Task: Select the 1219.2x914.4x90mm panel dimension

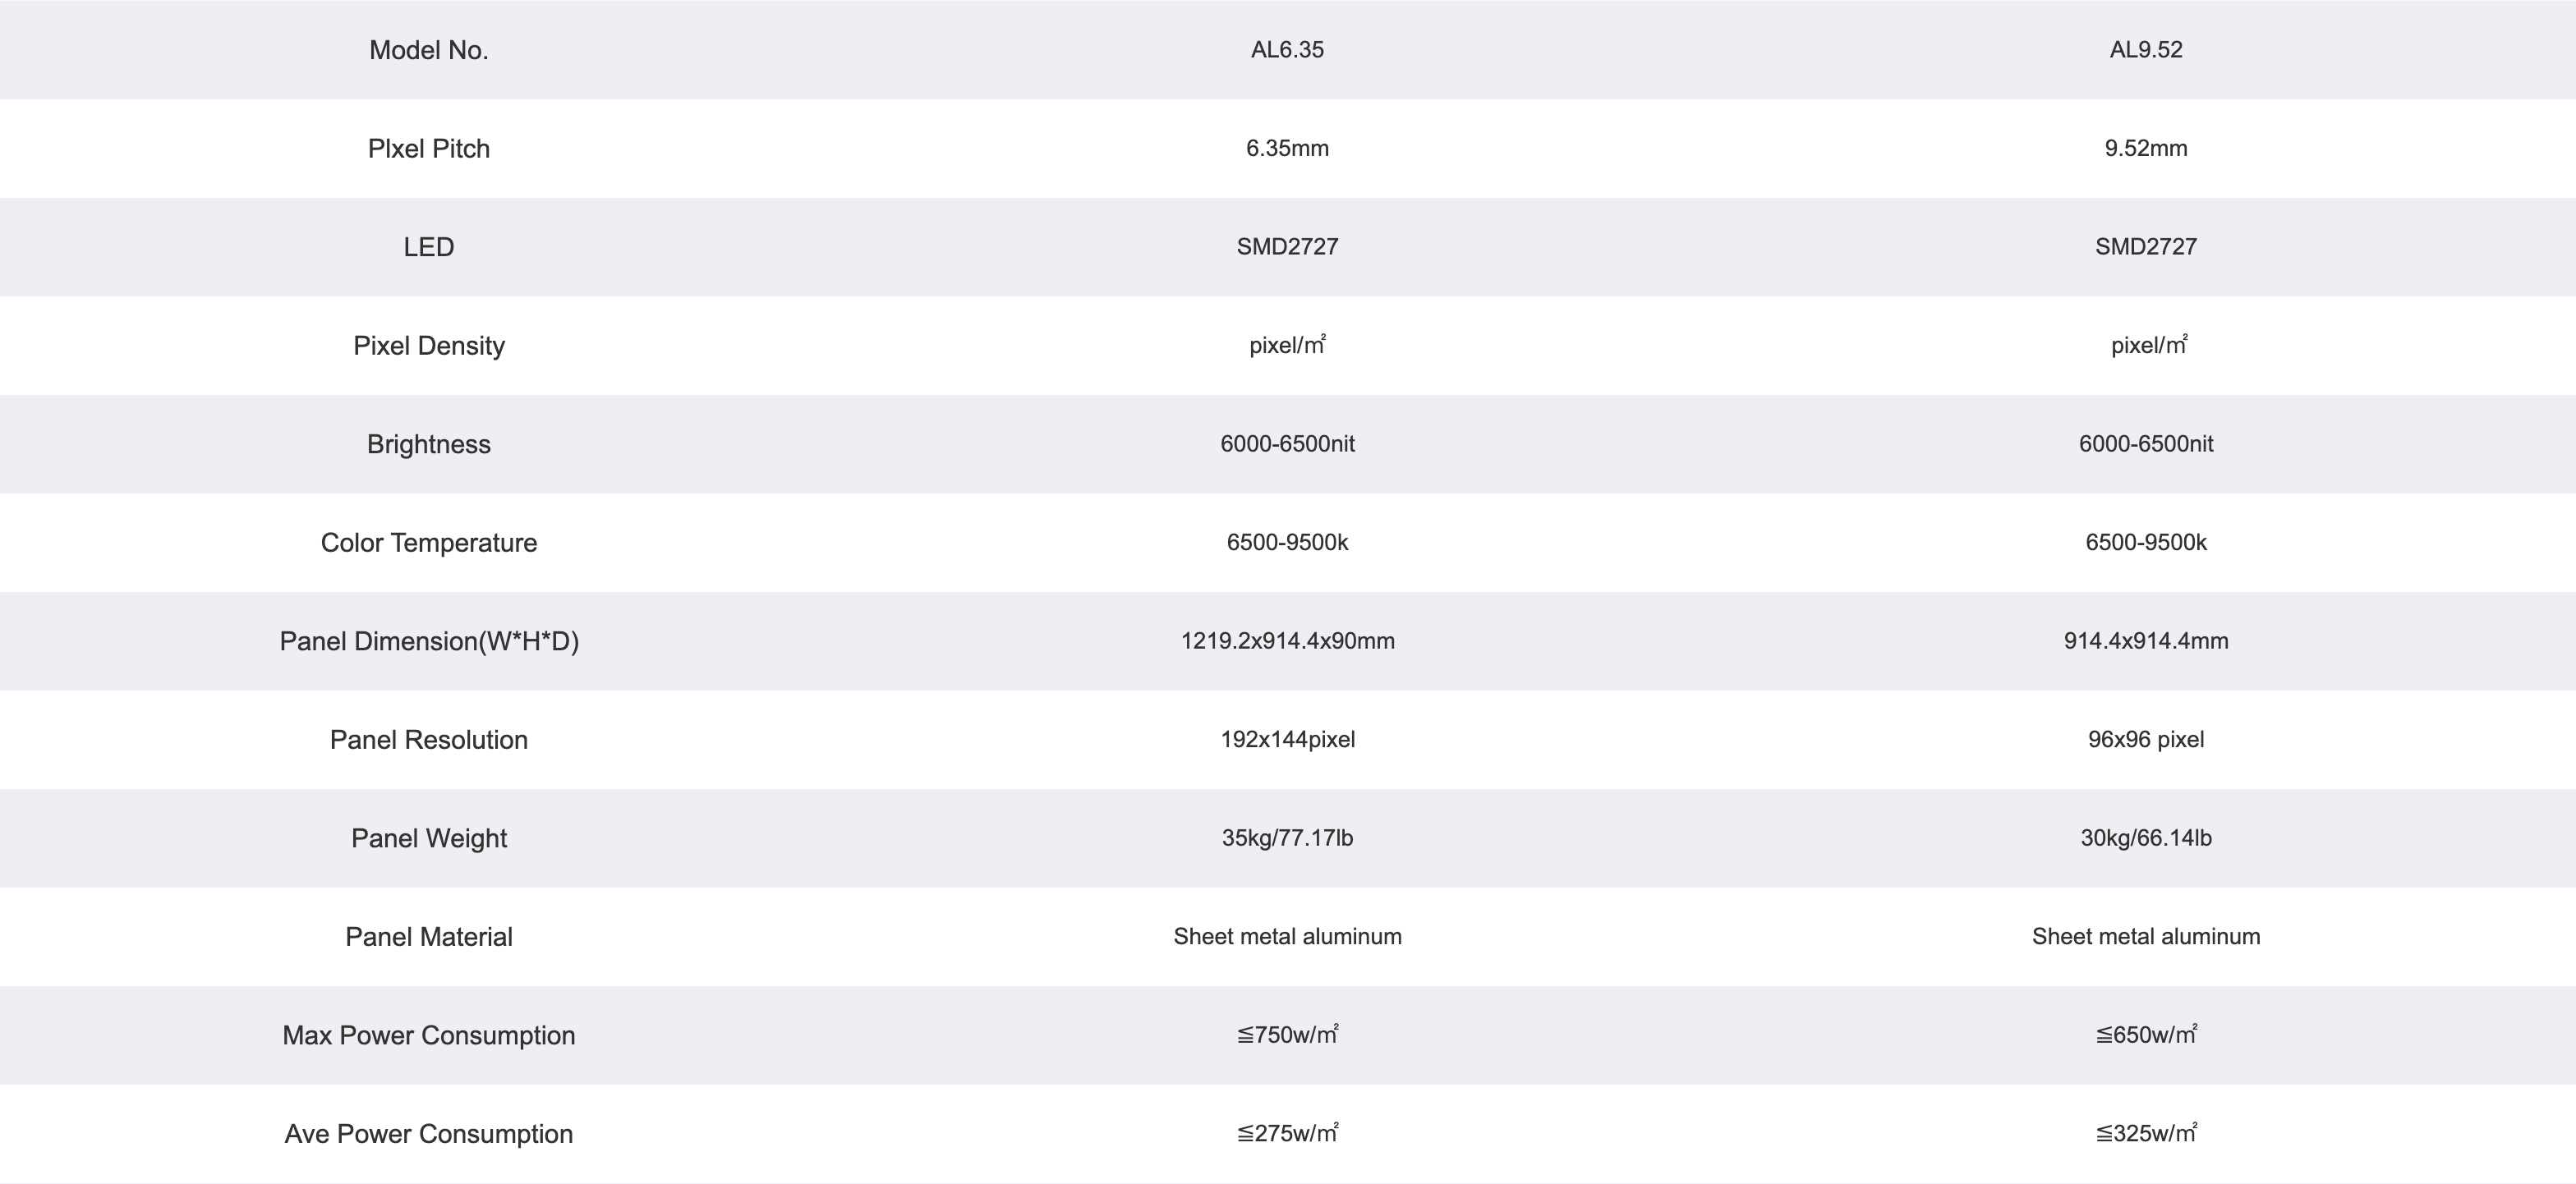Action: pos(1287,641)
